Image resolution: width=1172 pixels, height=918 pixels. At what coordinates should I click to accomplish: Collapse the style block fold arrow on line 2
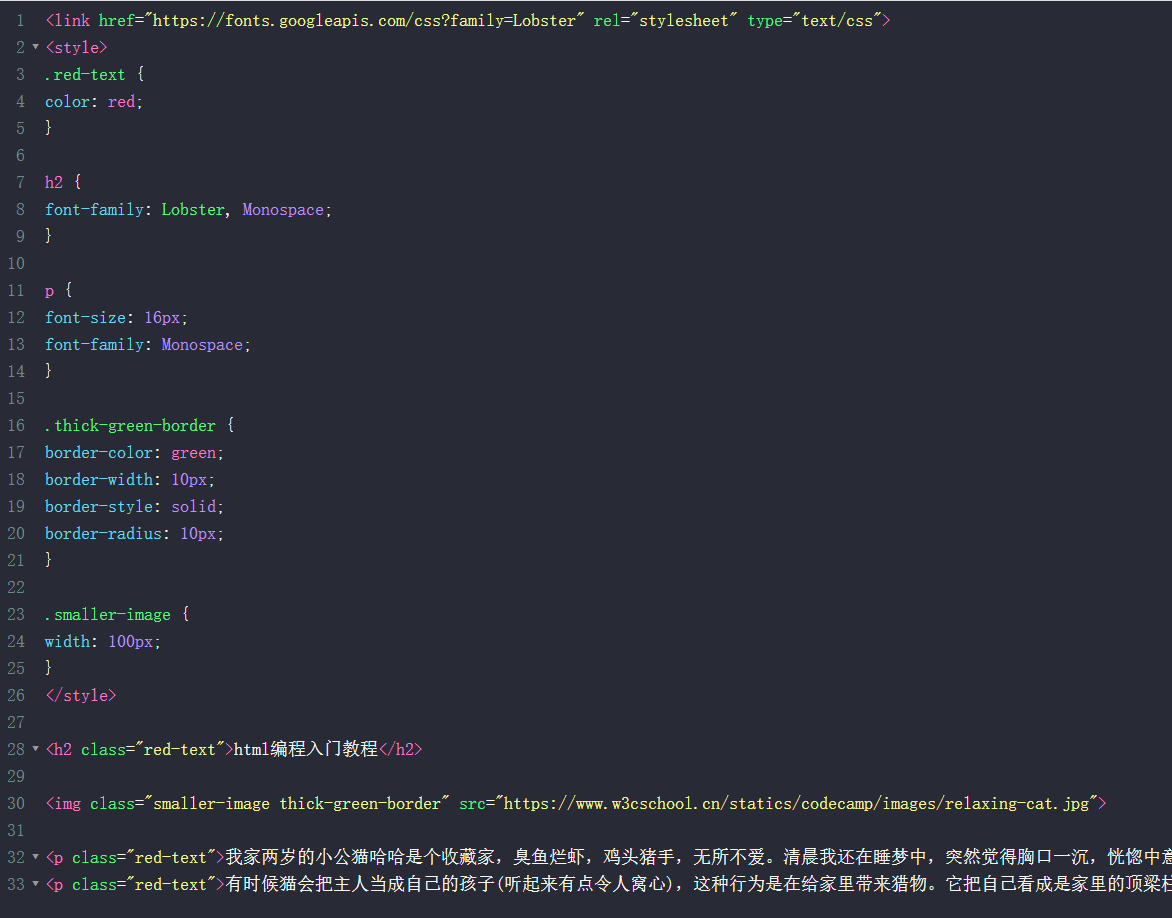35,47
